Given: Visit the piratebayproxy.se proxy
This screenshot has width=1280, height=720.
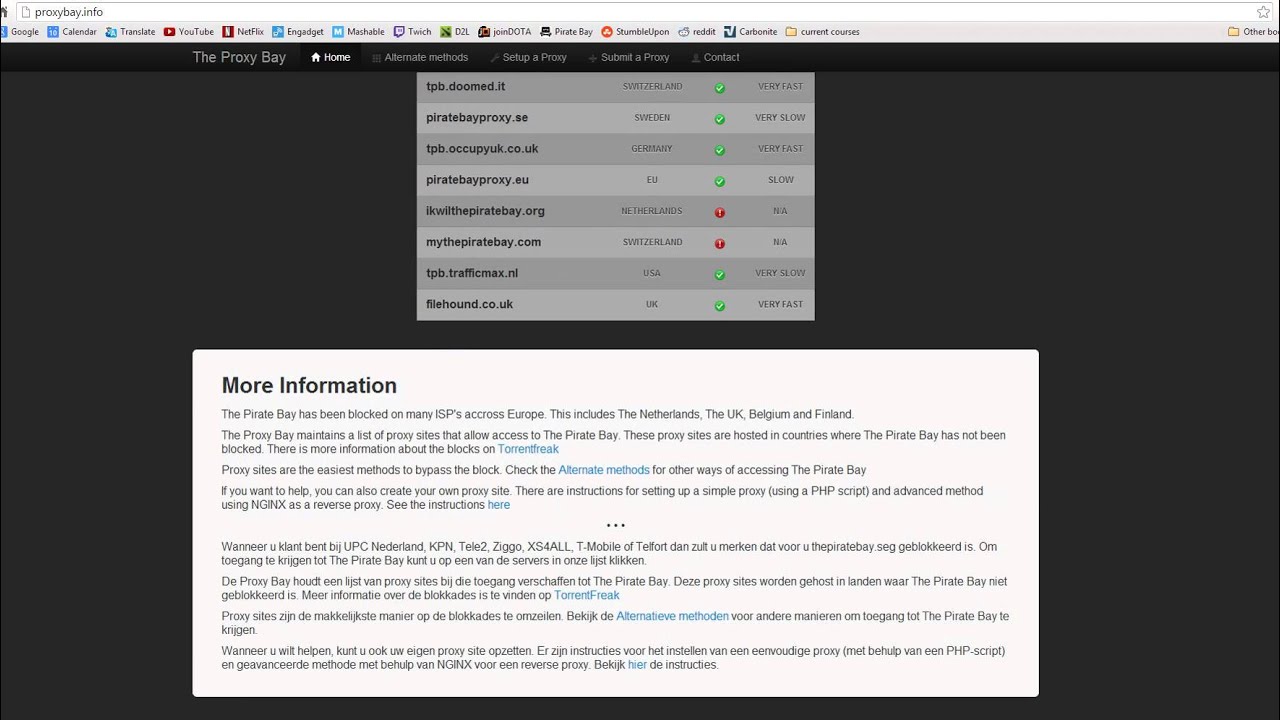Looking at the screenshot, I should click(x=477, y=117).
